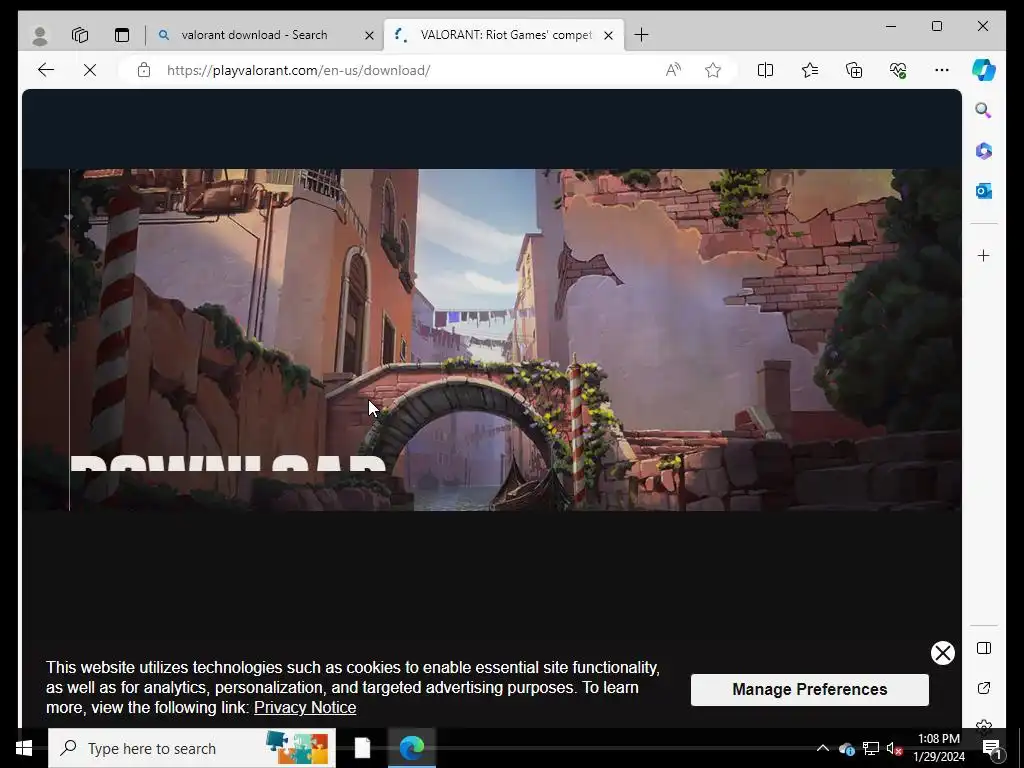This screenshot has height=768, width=1024.
Task: Open the Workspaces icon
Action: [x=80, y=35]
